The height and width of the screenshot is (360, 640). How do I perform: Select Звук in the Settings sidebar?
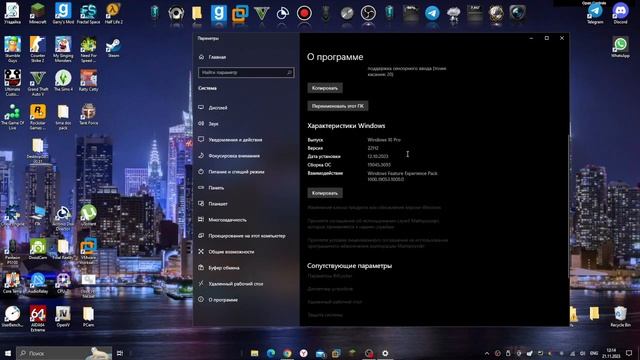pyautogui.click(x=213, y=124)
